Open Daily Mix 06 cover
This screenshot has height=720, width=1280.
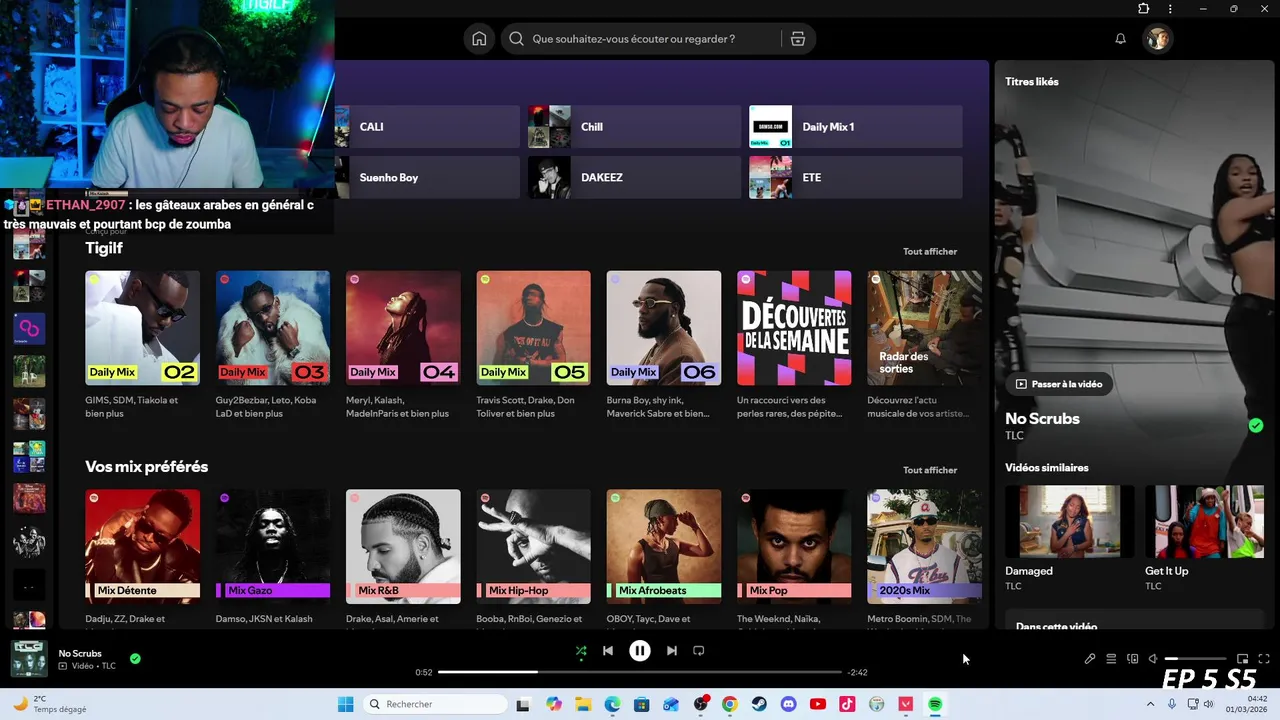664,328
